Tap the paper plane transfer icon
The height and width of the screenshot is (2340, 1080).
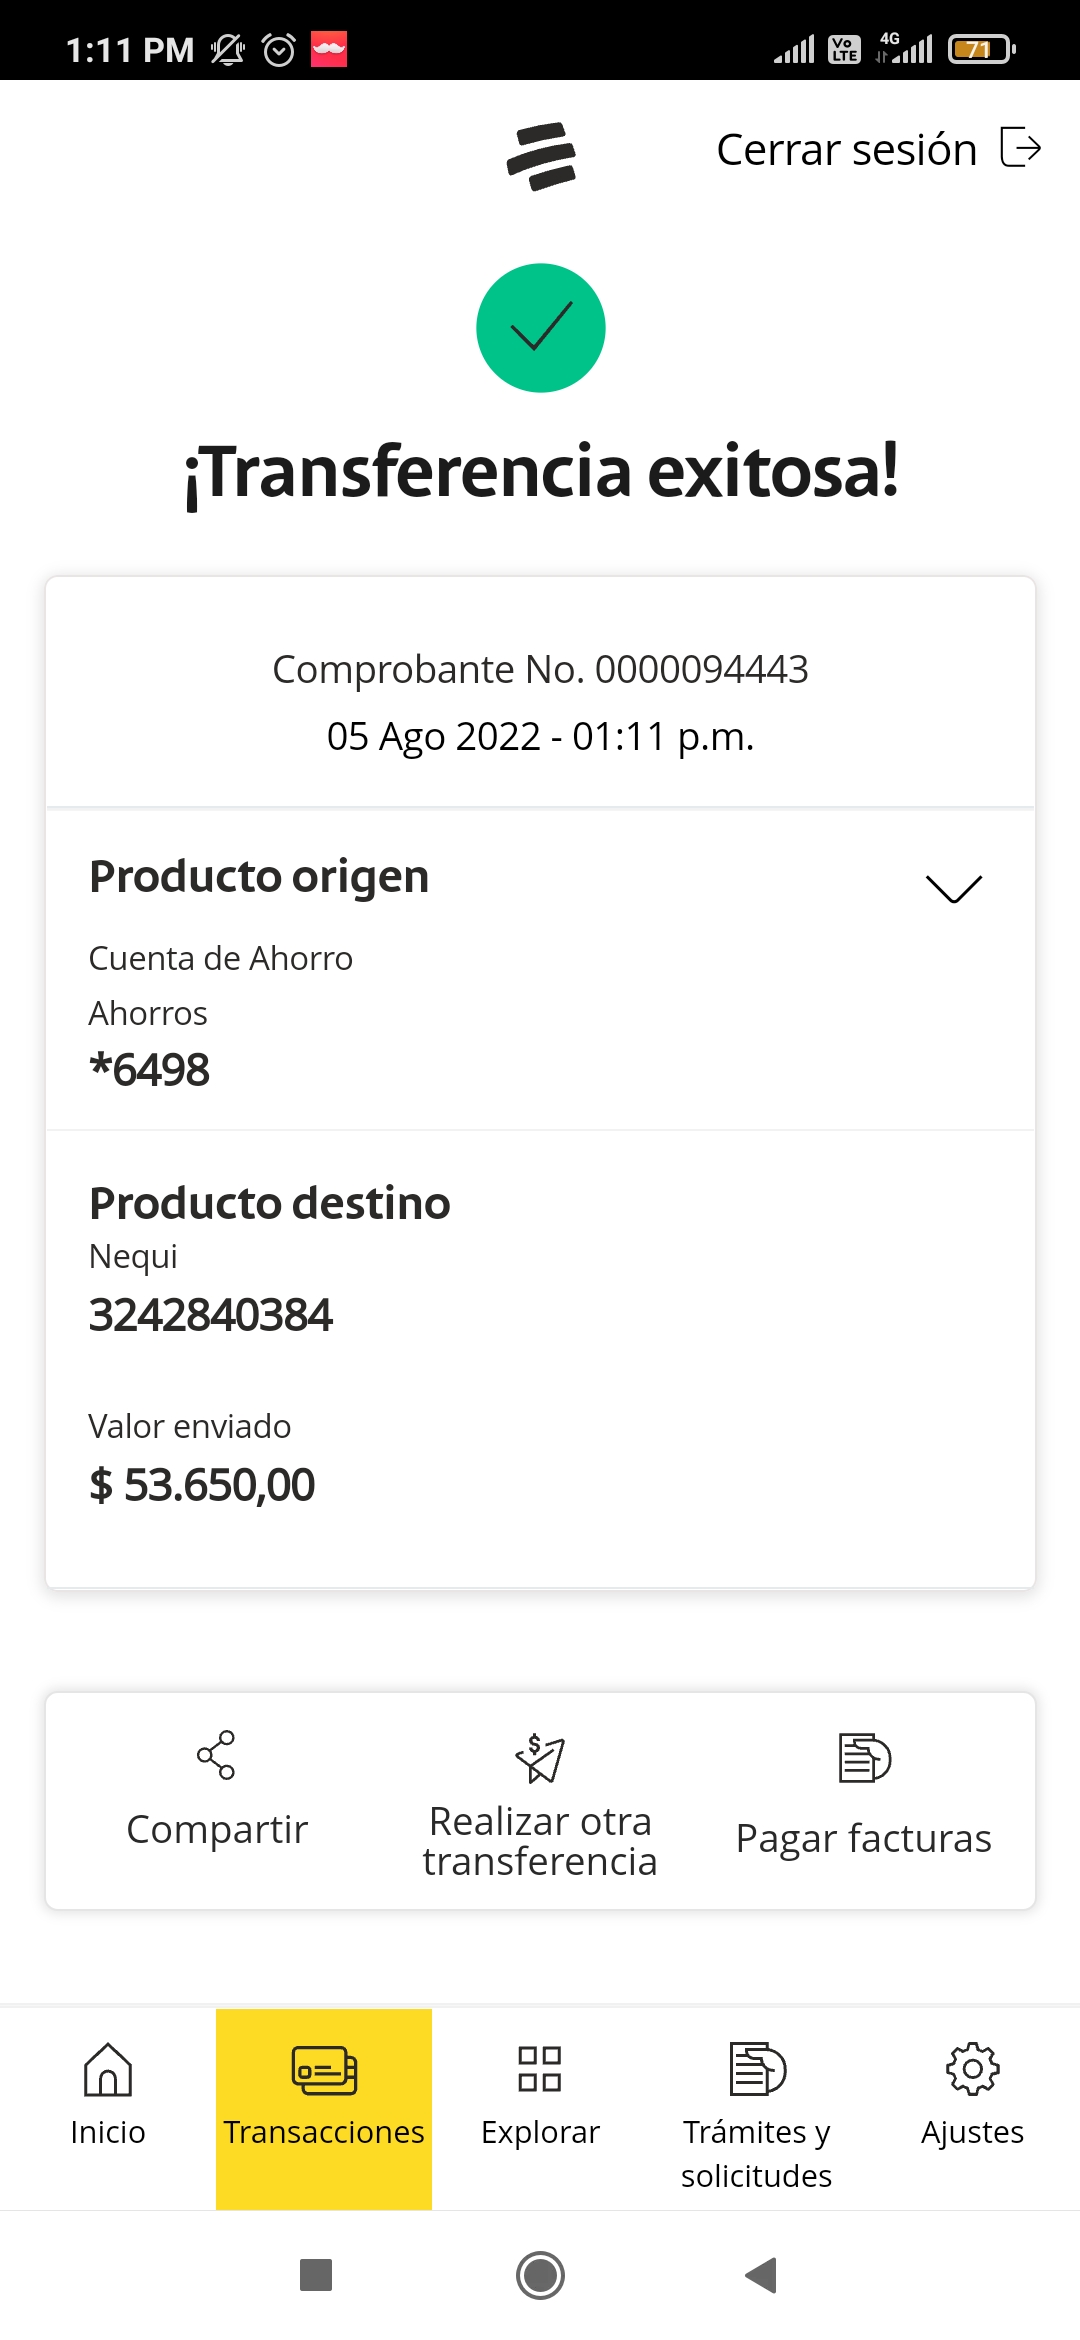point(540,1759)
